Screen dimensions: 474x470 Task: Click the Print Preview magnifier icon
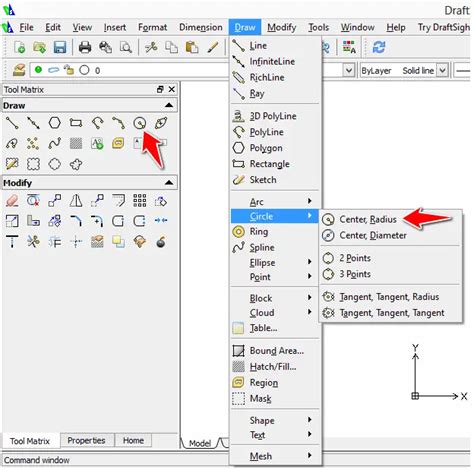126,47
